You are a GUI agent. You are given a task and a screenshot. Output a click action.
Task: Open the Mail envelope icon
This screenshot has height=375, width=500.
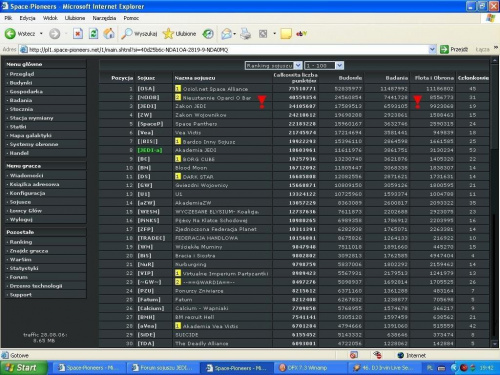click(x=226, y=34)
